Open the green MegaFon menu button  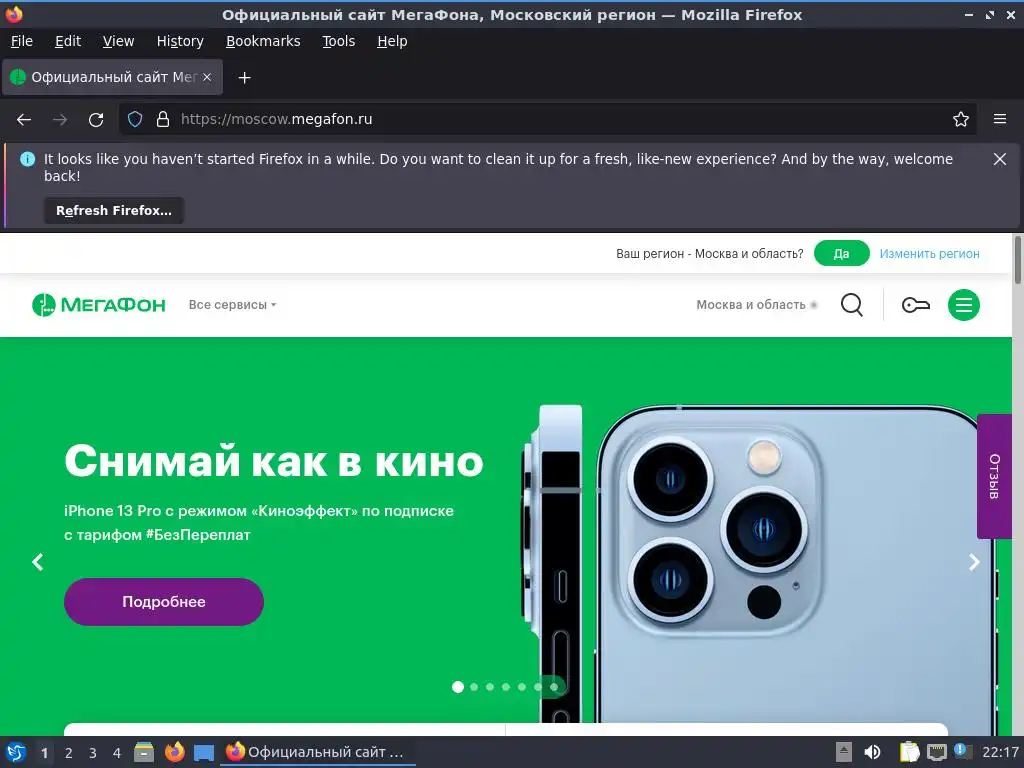tap(964, 304)
